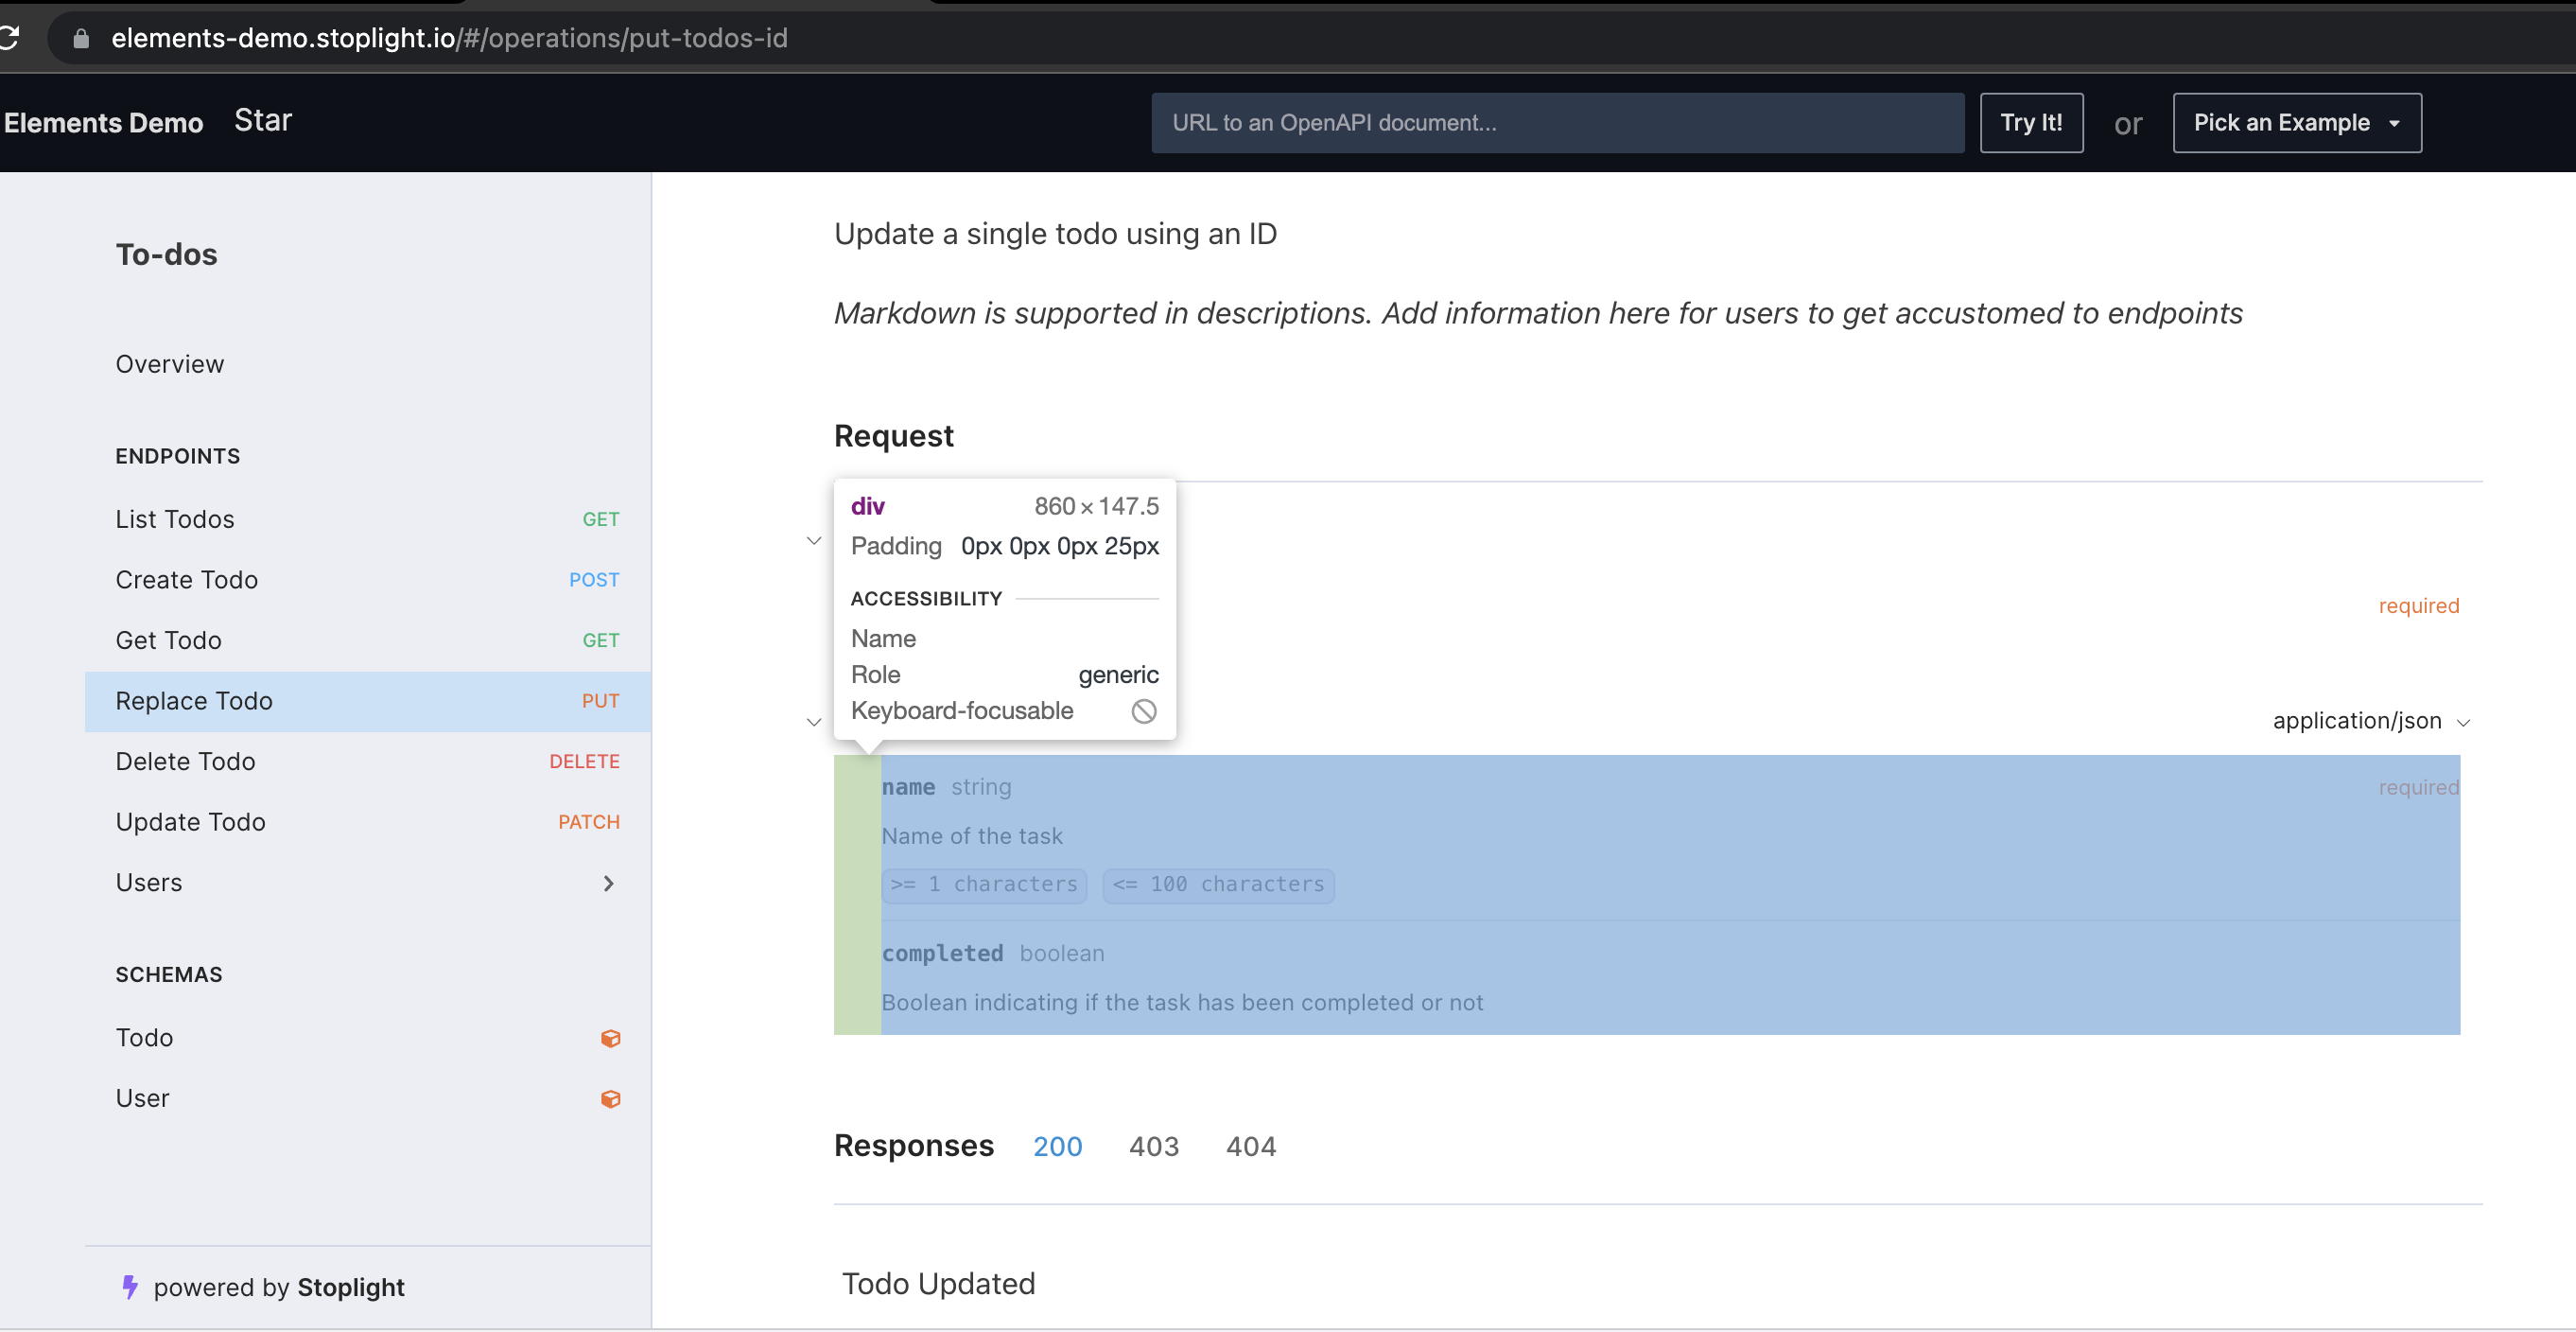The width and height of the screenshot is (2576, 1332).
Task: Open the application/json content type dropdown
Action: [x=2370, y=721]
